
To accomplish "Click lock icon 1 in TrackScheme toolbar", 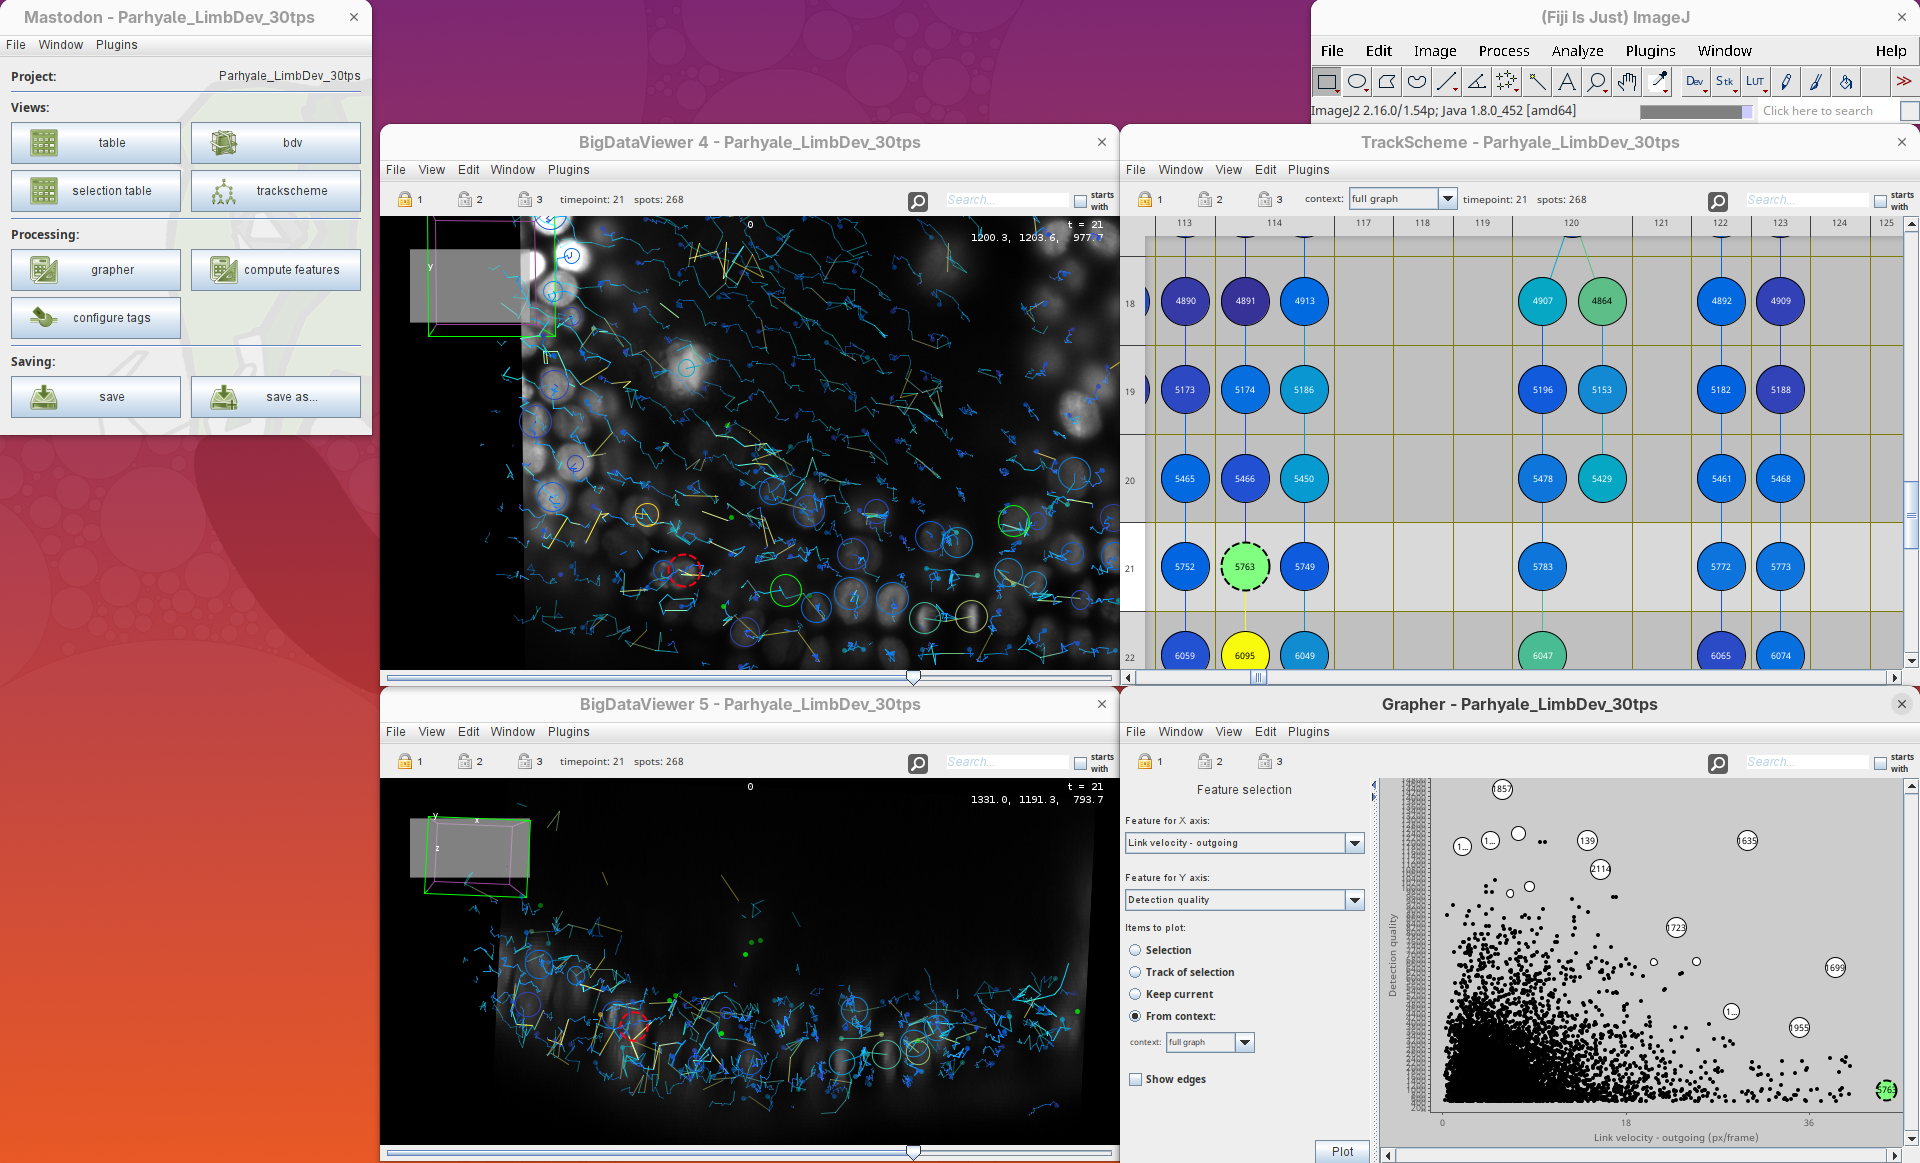I will 1145,199.
